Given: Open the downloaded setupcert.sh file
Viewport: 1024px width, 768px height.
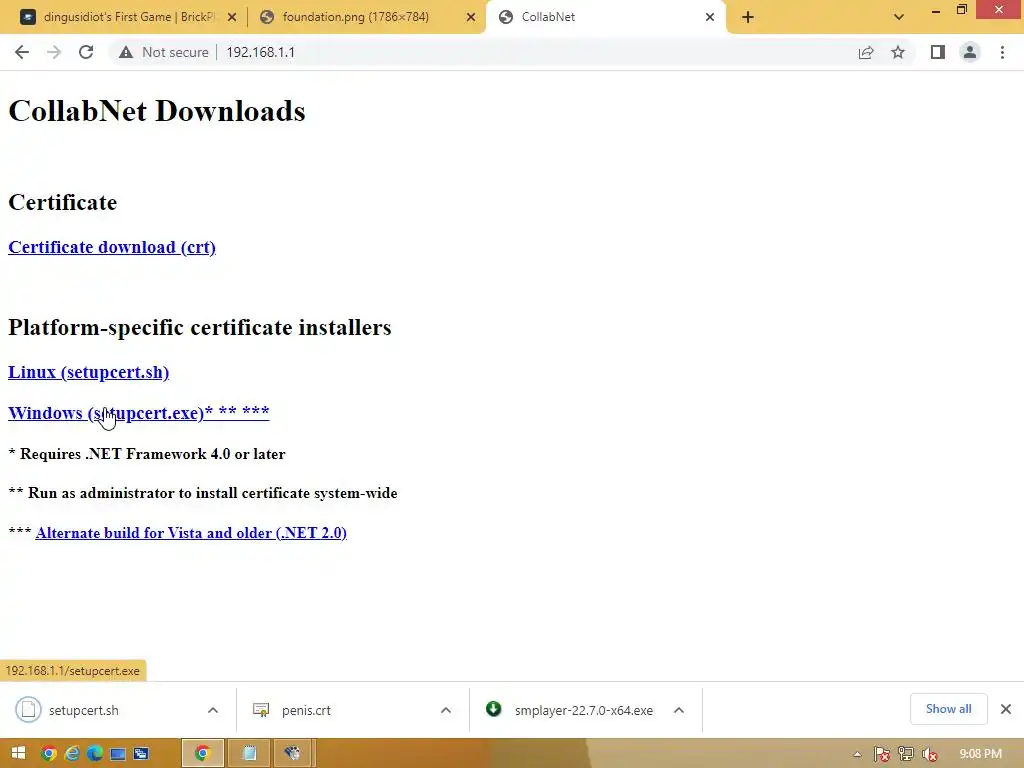Looking at the screenshot, I should 84,710.
